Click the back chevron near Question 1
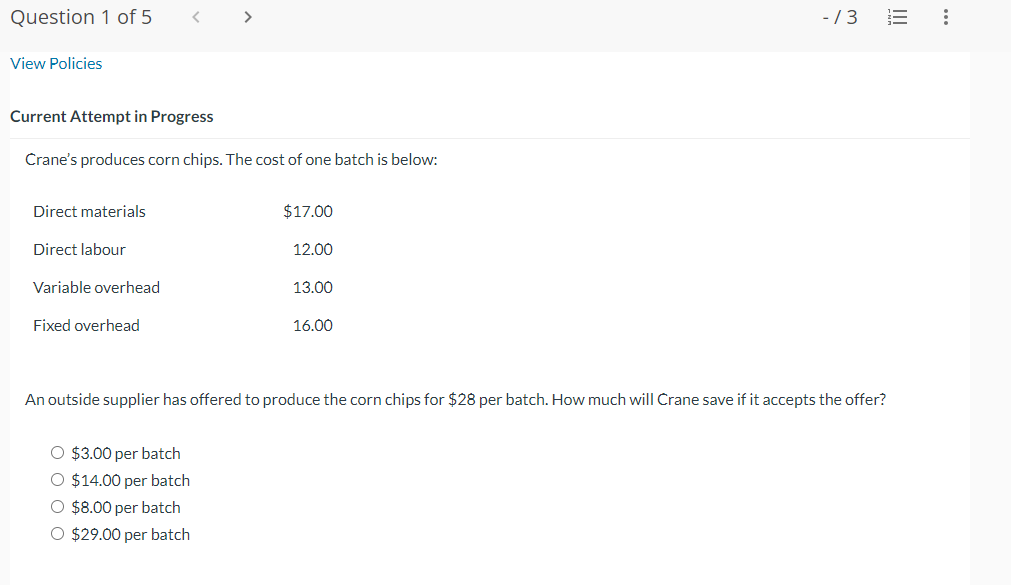Image resolution: width=1011 pixels, height=585 pixels. 196,16
